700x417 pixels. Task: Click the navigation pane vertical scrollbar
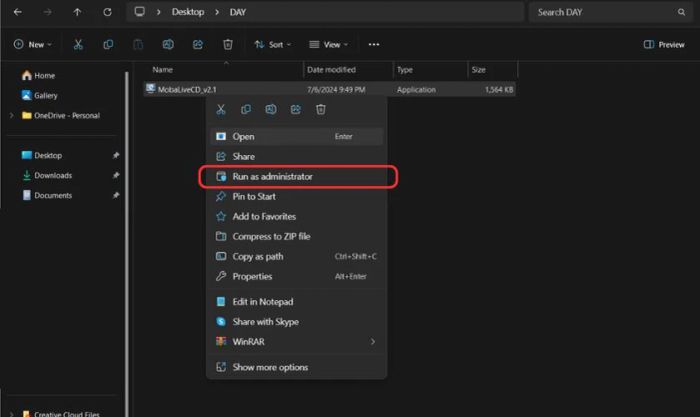pyautogui.click(x=127, y=243)
